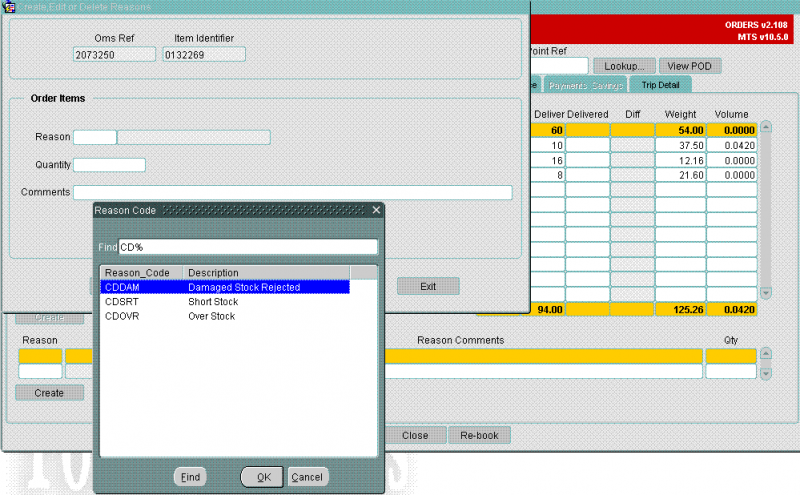This screenshot has width=800, height=495.
Task: Cancel the Reason Code lookup
Action: pos(307,477)
